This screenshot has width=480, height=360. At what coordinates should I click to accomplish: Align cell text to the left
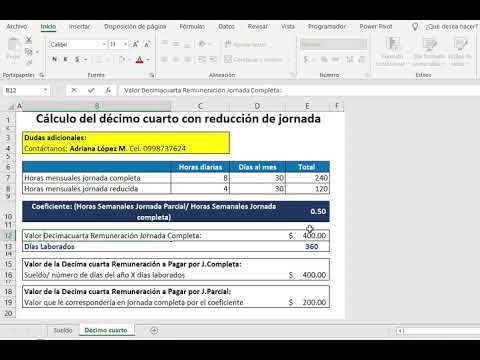pyautogui.click(x=164, y=60)
